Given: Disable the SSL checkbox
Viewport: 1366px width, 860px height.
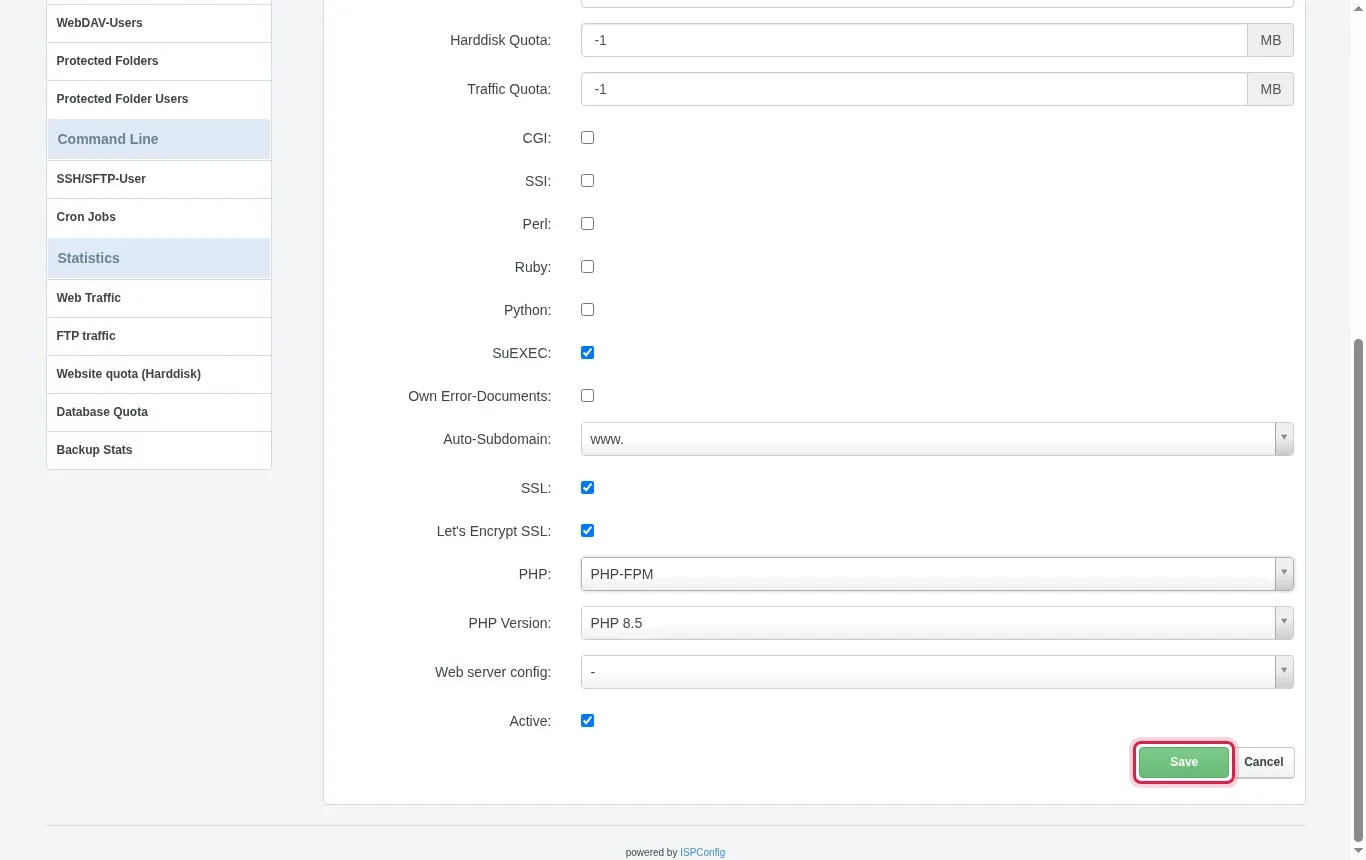Looking at the screenshot, I should [x=587, y=488].
